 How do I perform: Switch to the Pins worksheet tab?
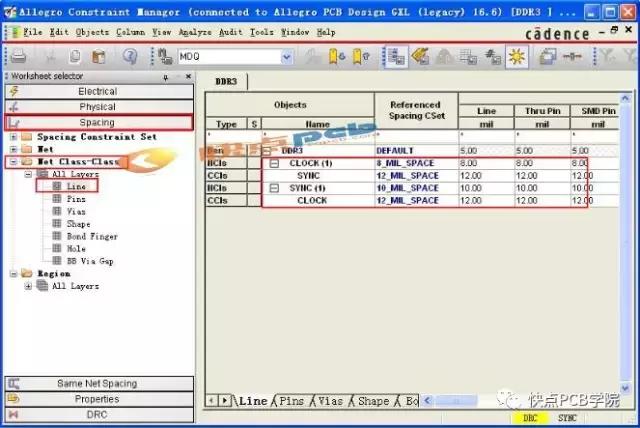(291, 401)
